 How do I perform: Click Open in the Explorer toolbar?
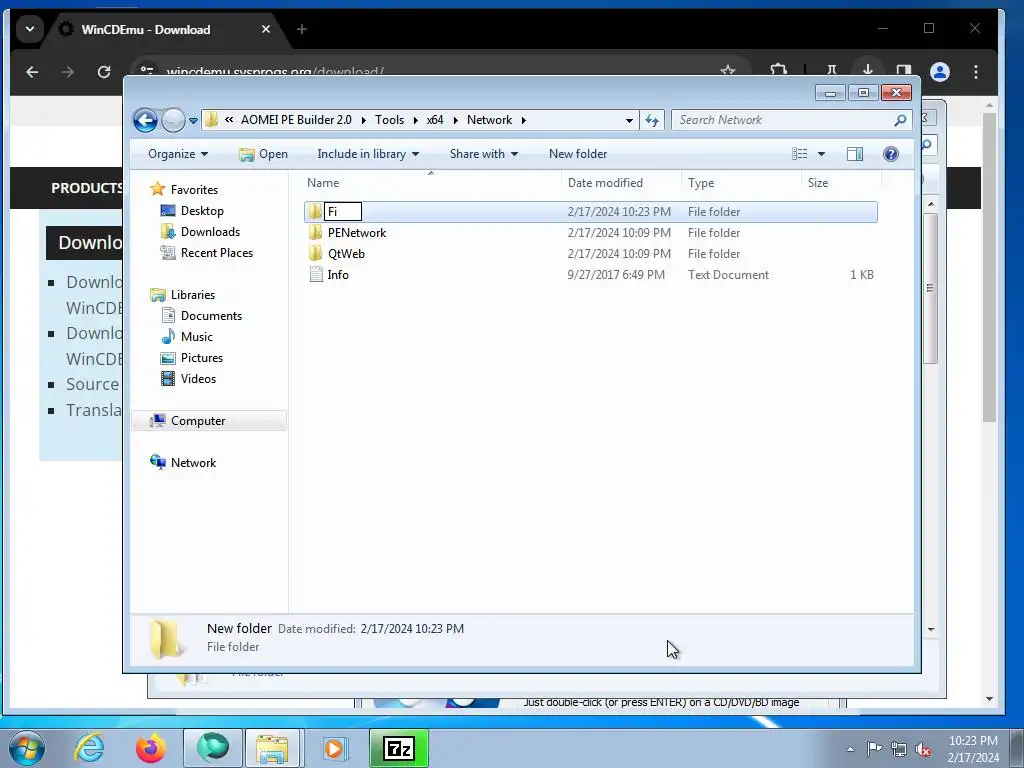point(263,154)
